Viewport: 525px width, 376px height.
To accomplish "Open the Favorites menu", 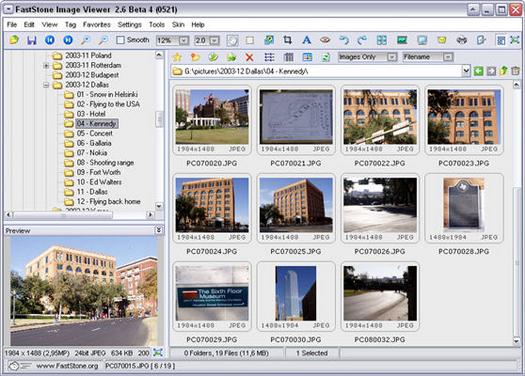I will pyautogui.click(x=97, y=25).
